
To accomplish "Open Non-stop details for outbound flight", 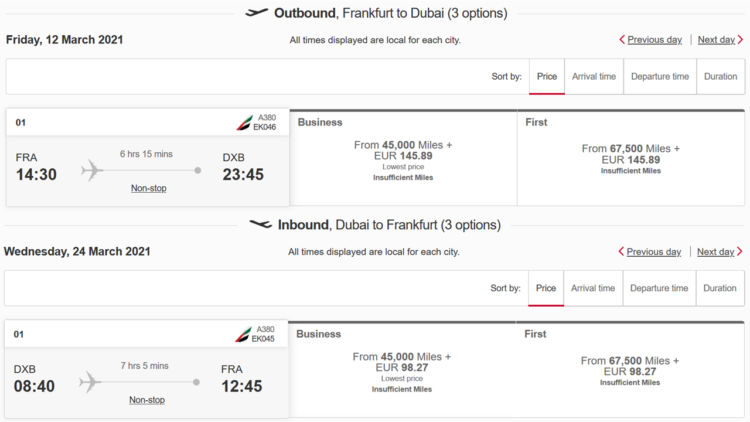I will (147, 188).
